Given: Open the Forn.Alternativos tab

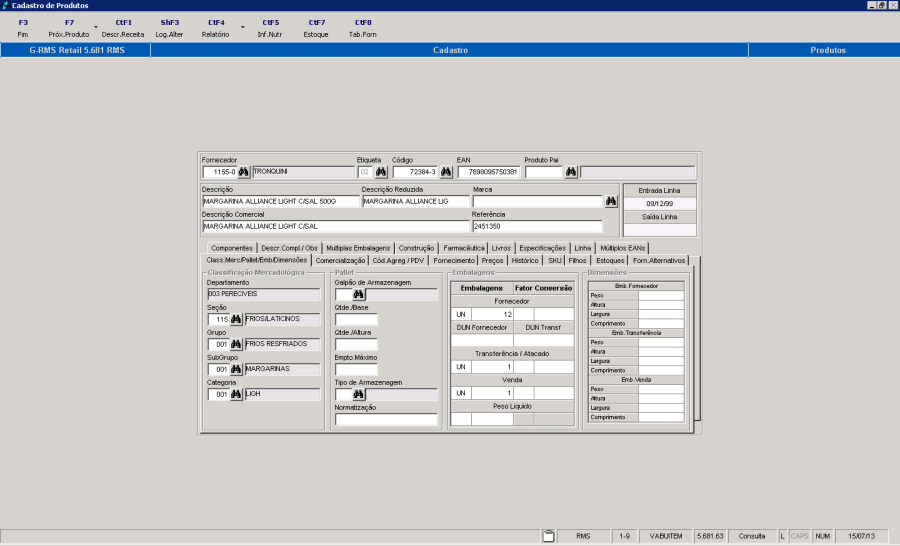Looking at the screenshot, I should (659, 261).
